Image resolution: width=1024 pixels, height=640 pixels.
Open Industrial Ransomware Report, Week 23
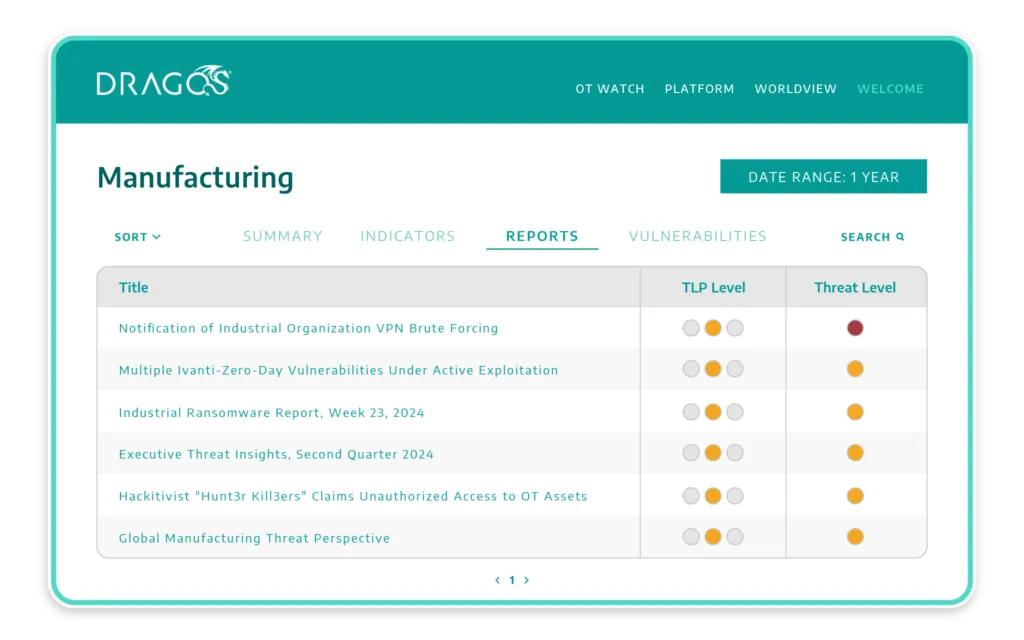click(x=271, y=413)
